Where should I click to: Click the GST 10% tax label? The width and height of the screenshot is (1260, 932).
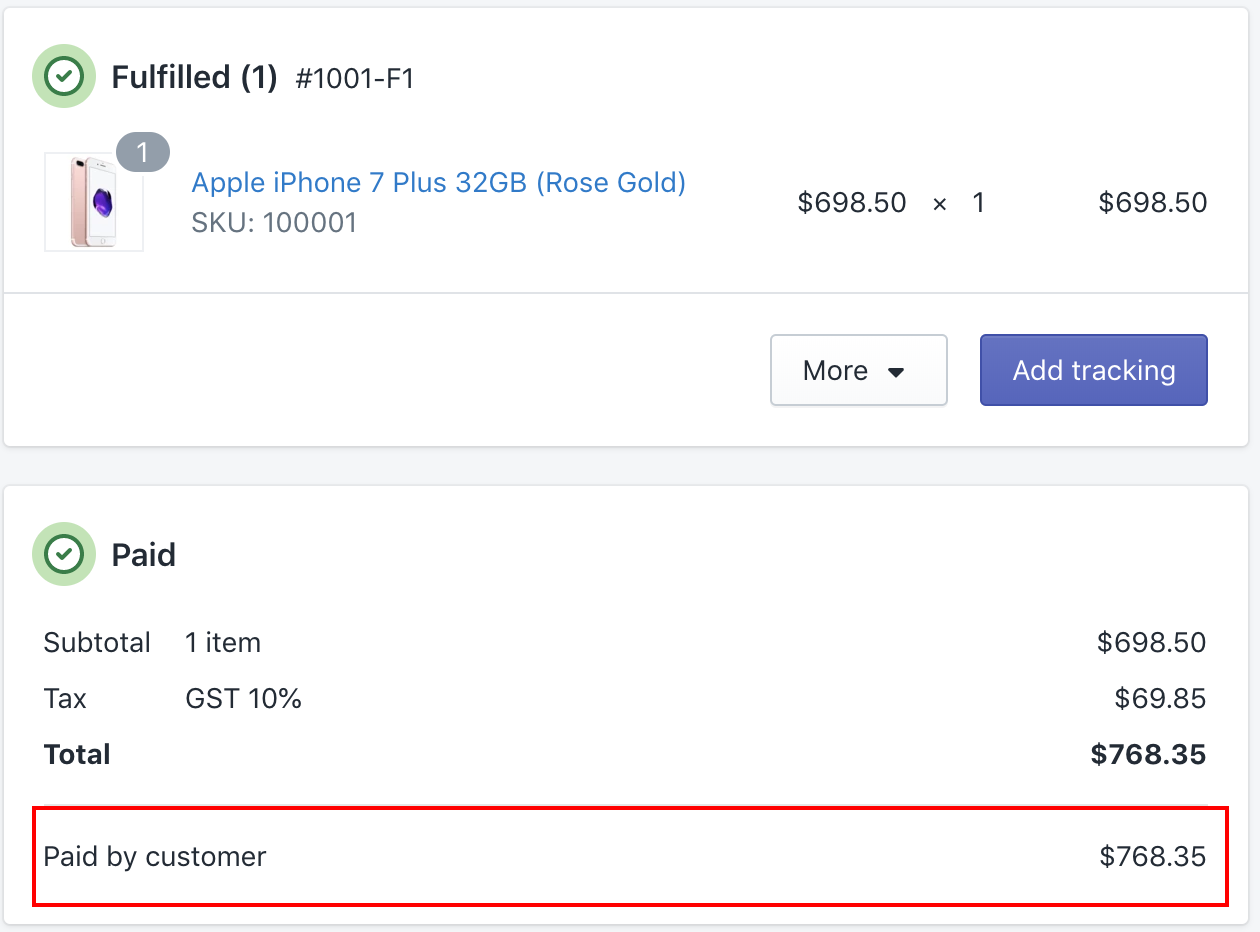coord(243,698)
